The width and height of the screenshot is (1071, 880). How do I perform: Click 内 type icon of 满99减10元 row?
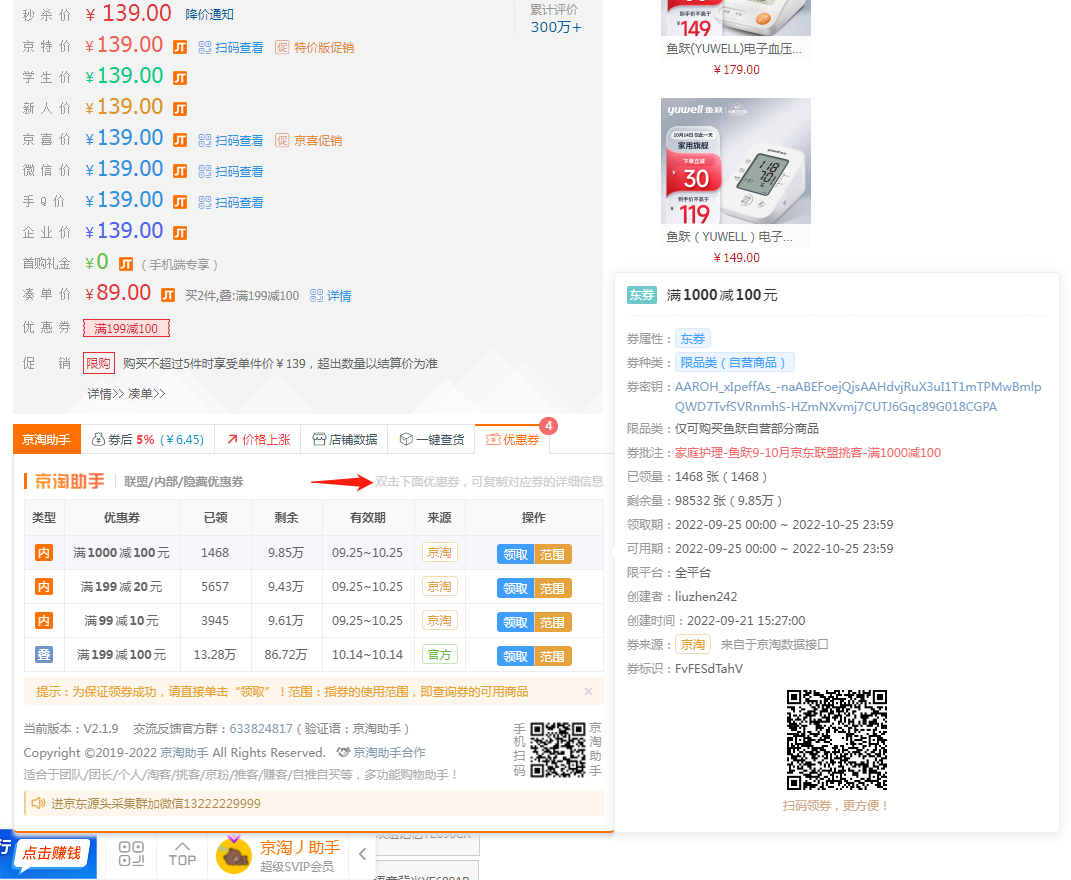coord(44,621)
